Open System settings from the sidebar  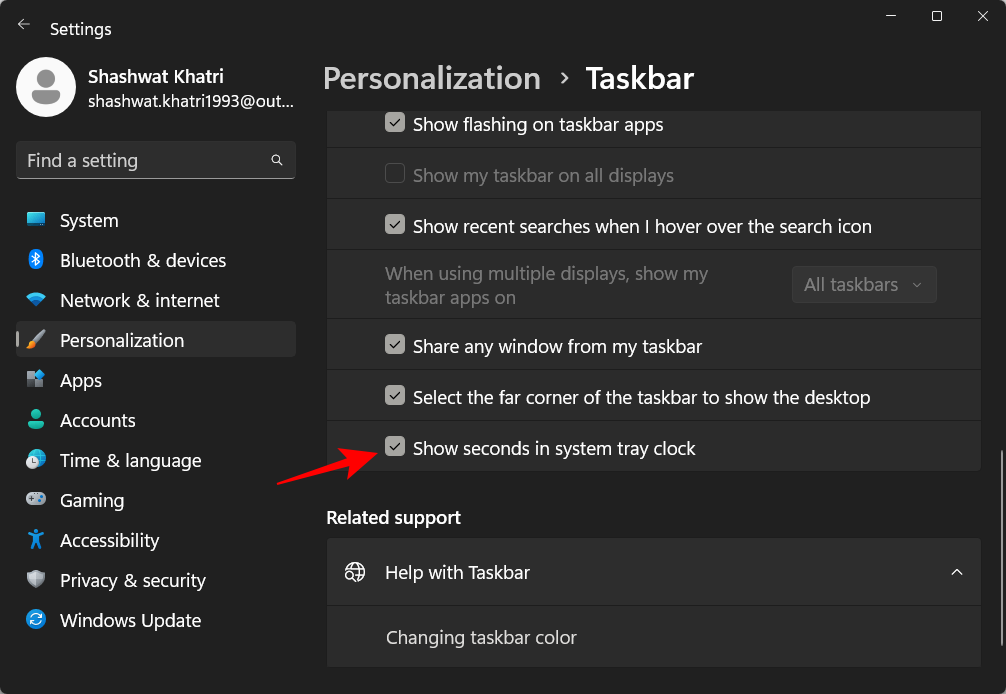88,220
